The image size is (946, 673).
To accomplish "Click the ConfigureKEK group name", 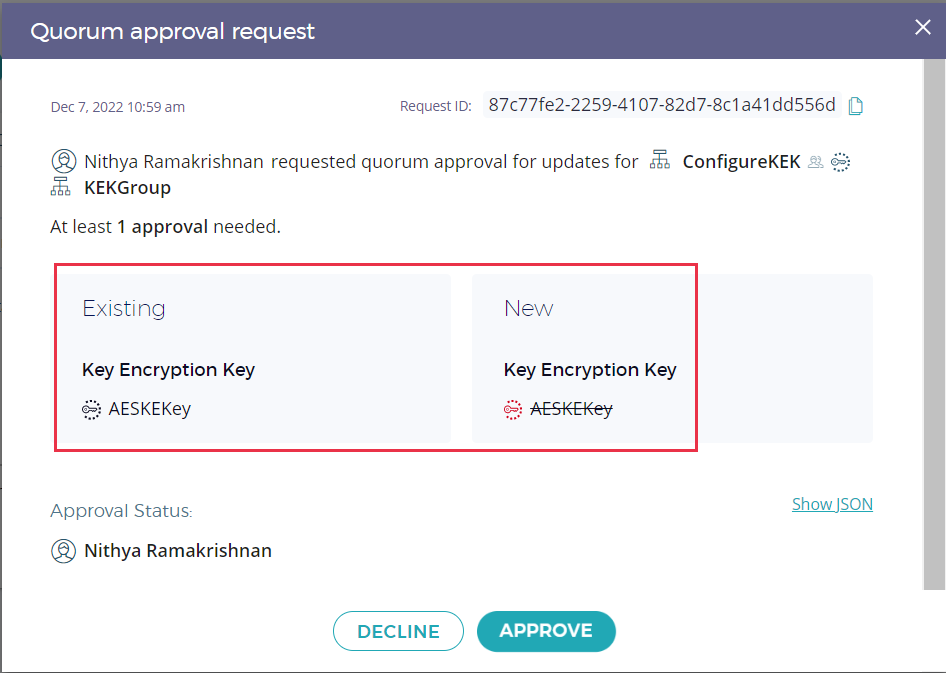I will click(x=741, y=161).
